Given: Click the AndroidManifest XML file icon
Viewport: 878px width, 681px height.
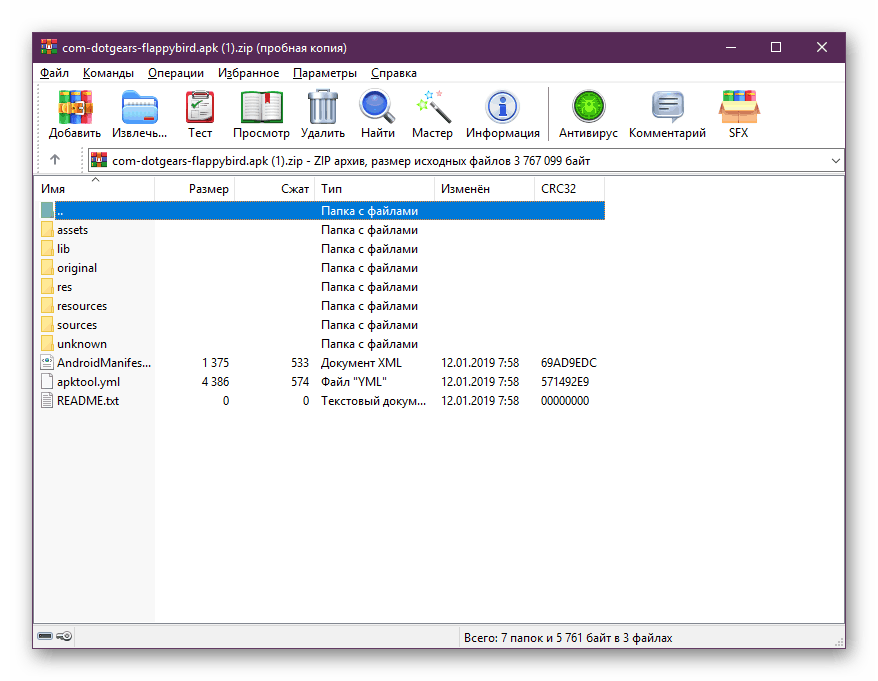Looking at the screenshot, I should click(48, 362).
